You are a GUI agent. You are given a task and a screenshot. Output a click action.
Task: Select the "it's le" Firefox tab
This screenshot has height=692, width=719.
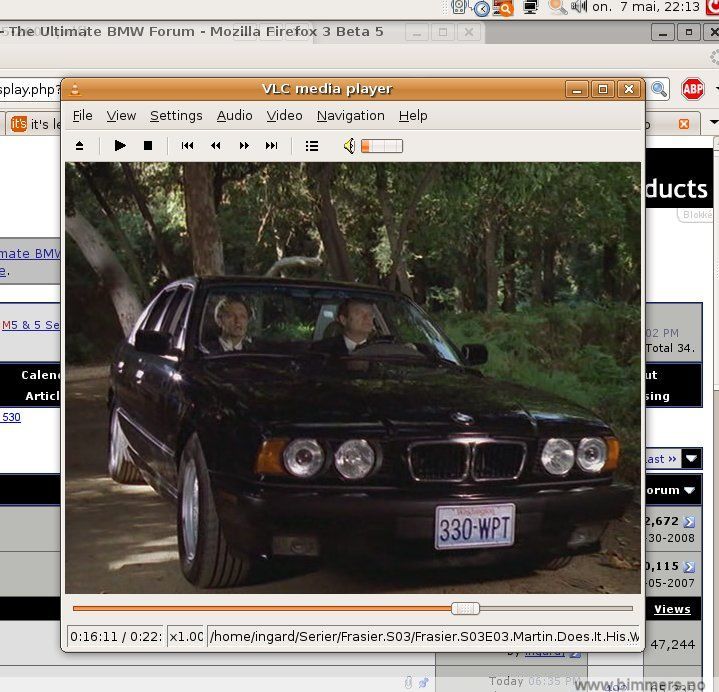pos(34,124)
